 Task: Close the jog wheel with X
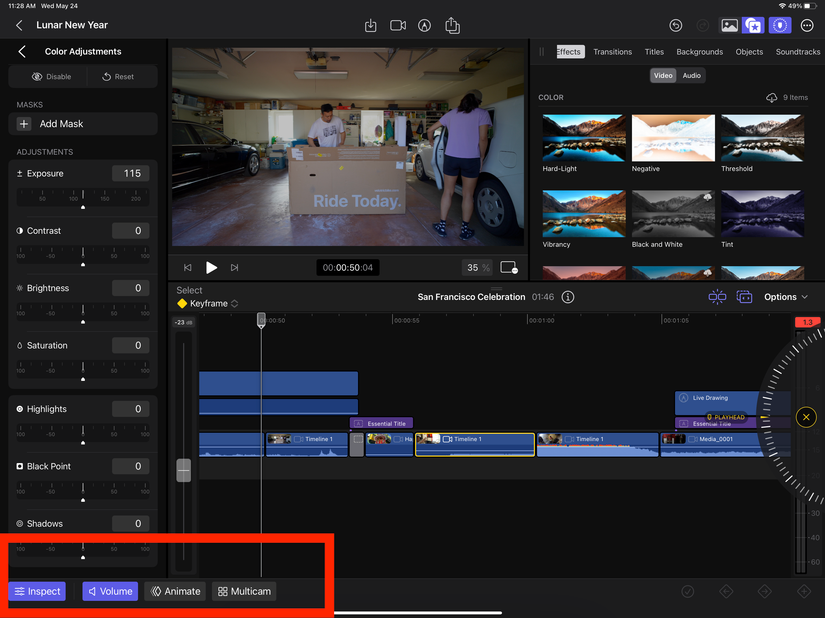click(x=806, y=417)
